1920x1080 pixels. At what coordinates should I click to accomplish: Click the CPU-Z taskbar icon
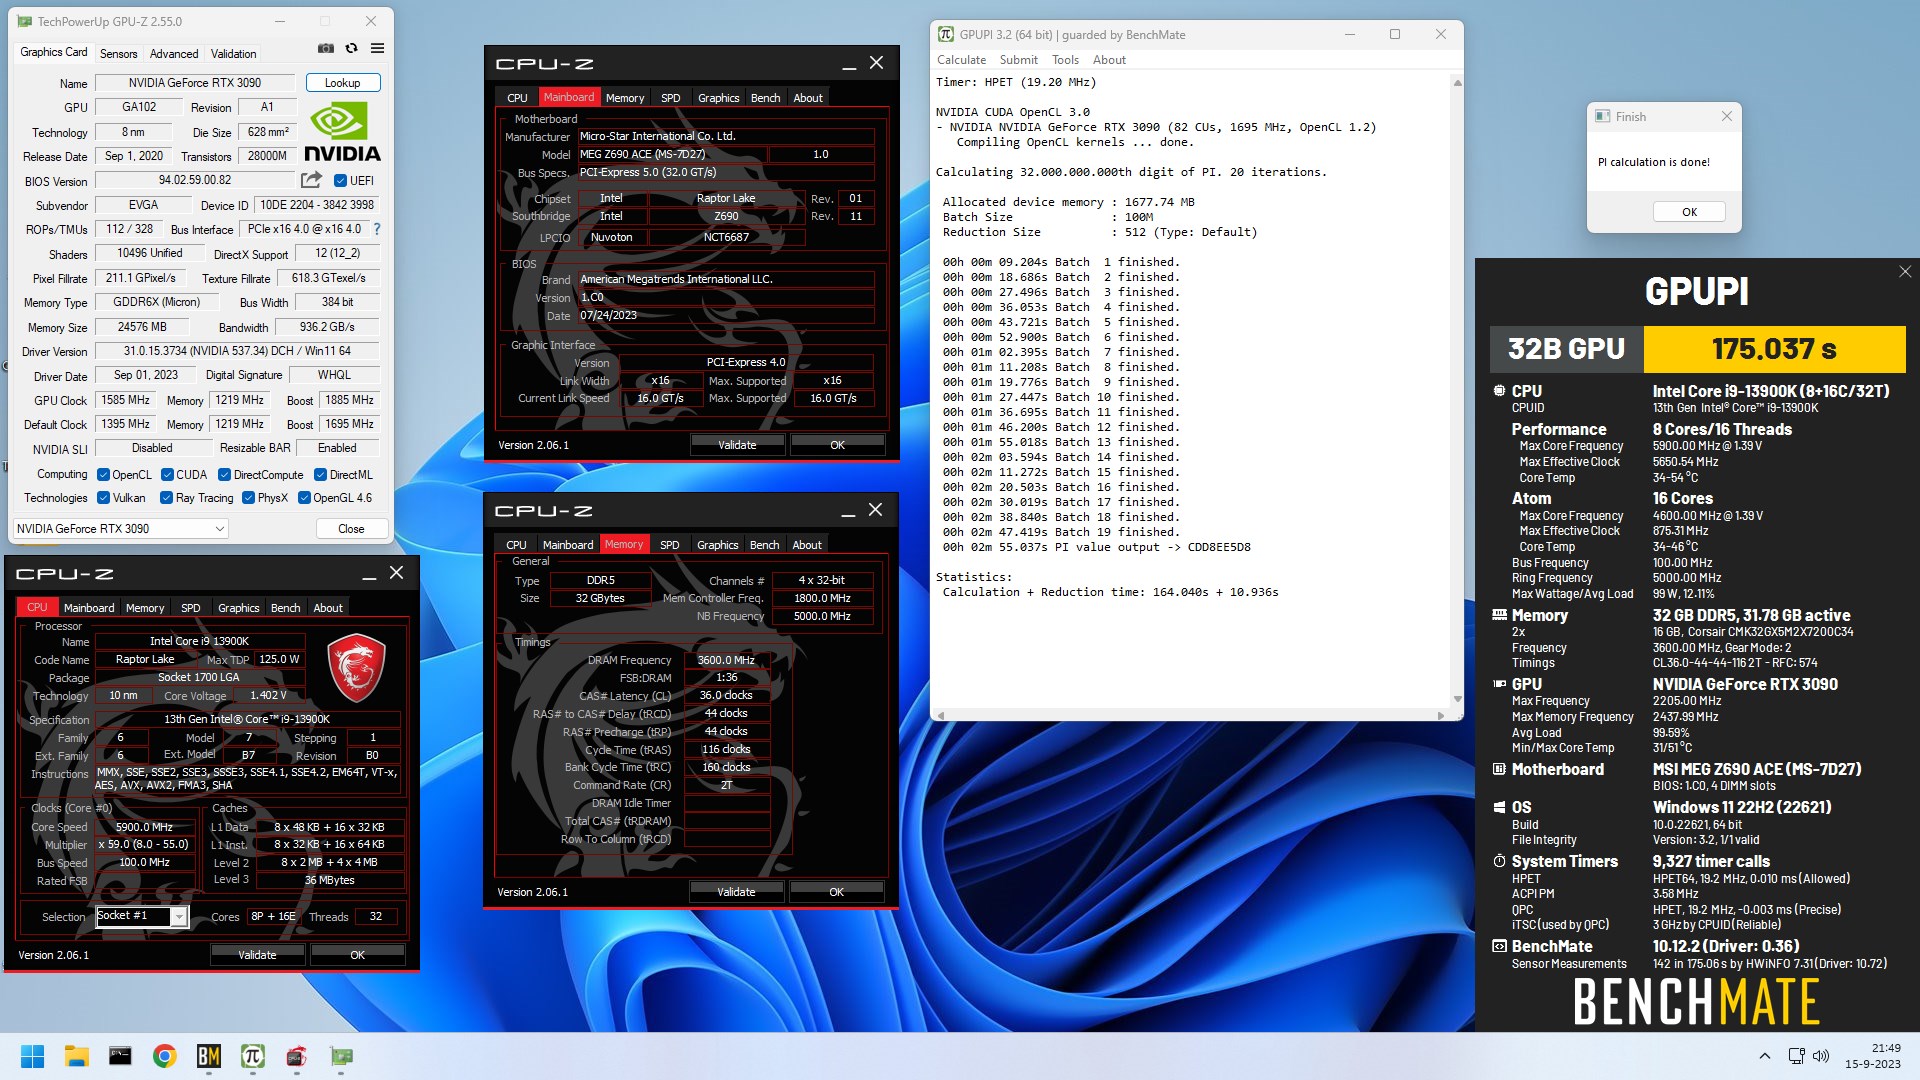click(296, 1056)
